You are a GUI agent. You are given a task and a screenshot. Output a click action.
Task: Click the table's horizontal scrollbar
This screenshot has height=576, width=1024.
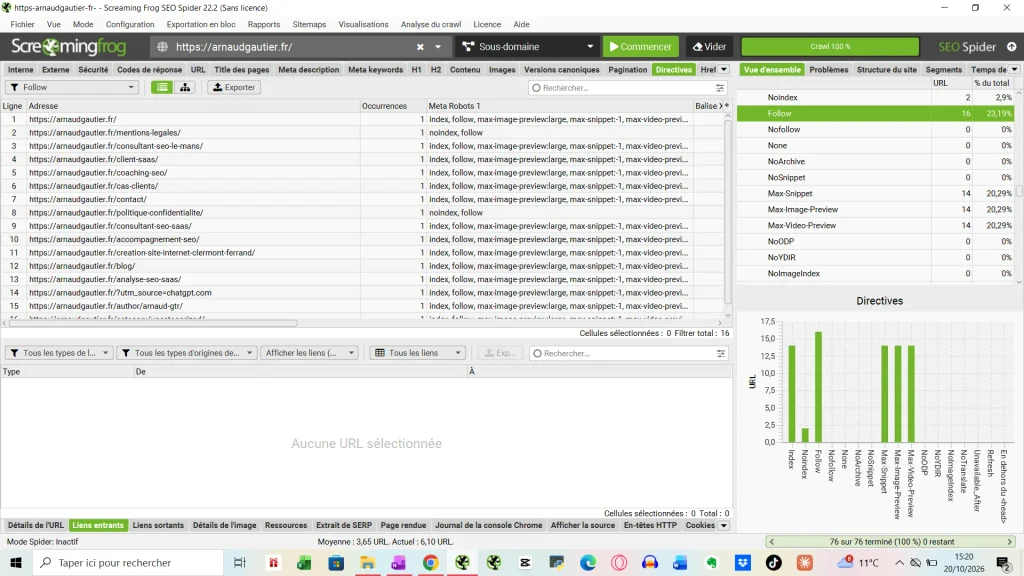[153, 323]
